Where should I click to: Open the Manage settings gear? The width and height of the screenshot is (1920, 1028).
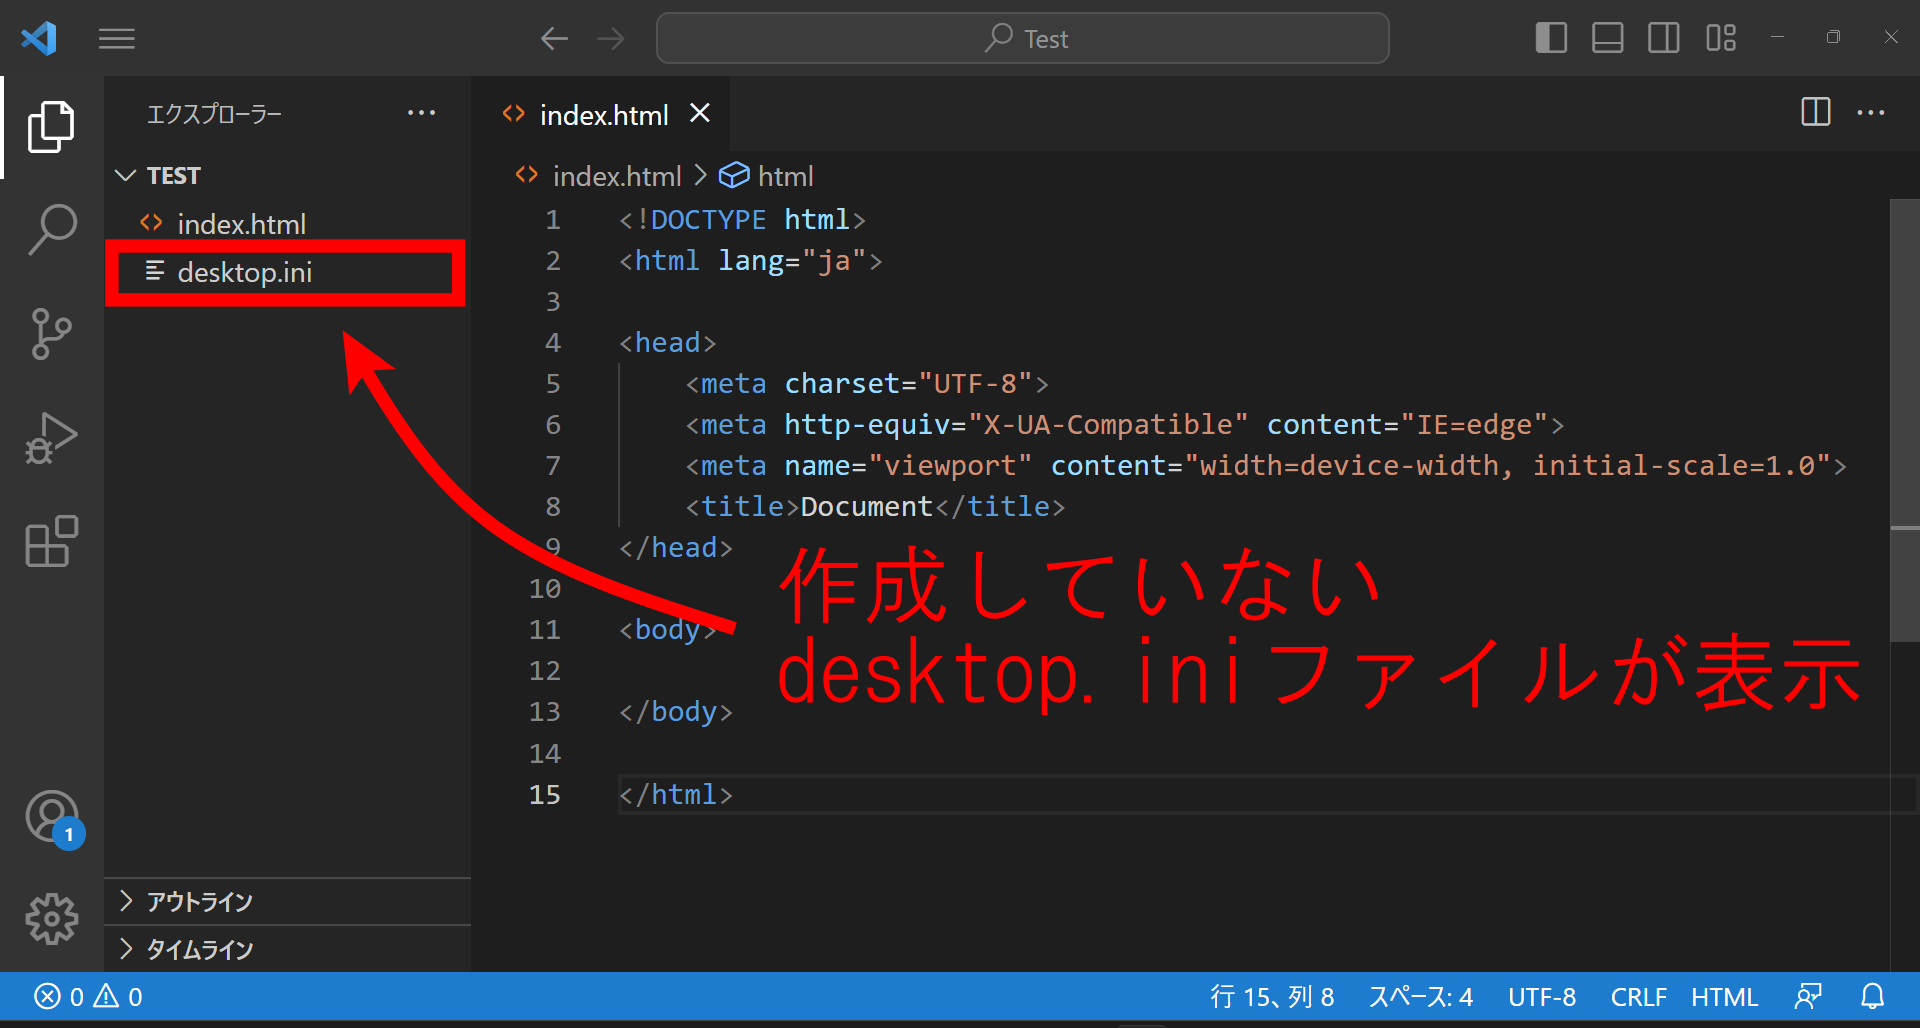click(51, 919)
